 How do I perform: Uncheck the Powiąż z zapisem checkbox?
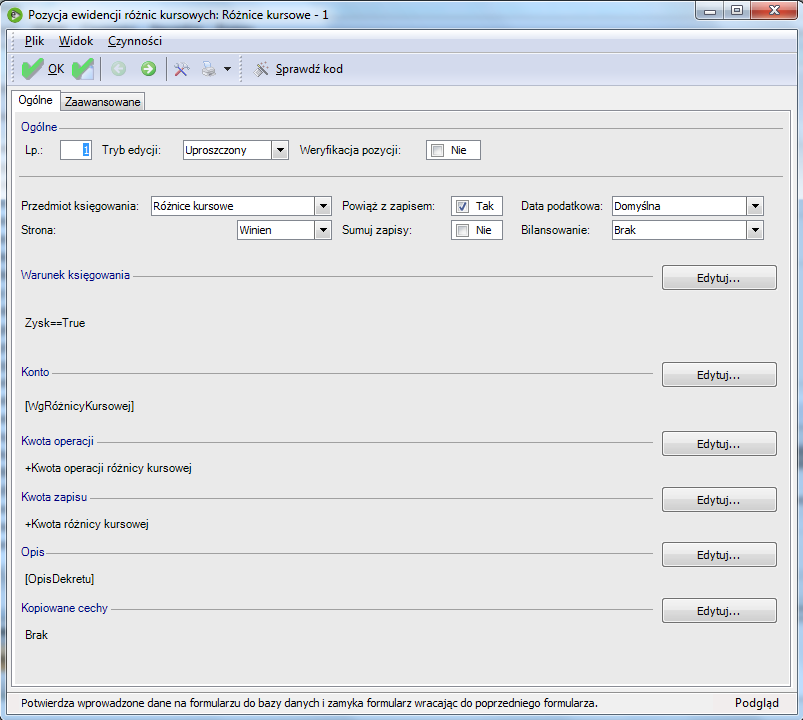click(462, 206)
